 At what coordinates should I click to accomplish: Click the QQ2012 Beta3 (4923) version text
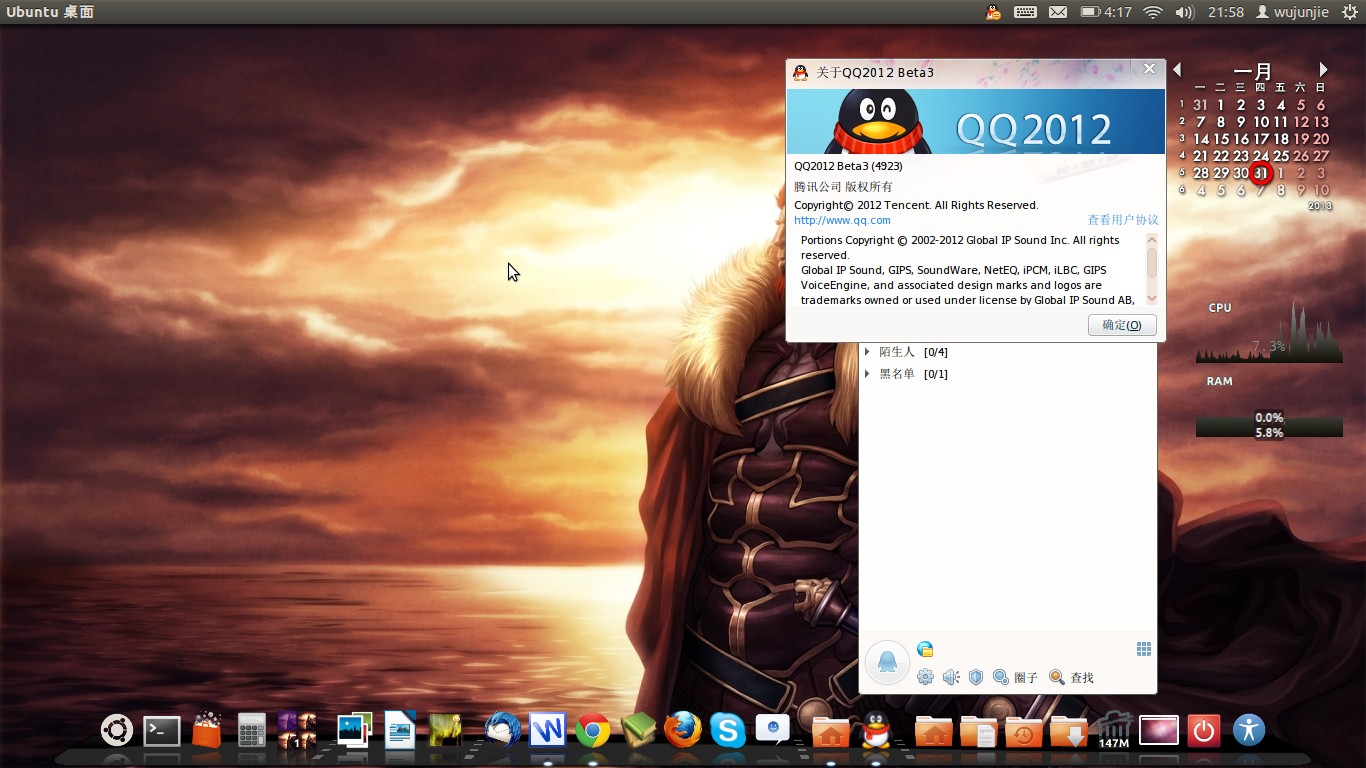pyautogui.click(x=848, y=166)
